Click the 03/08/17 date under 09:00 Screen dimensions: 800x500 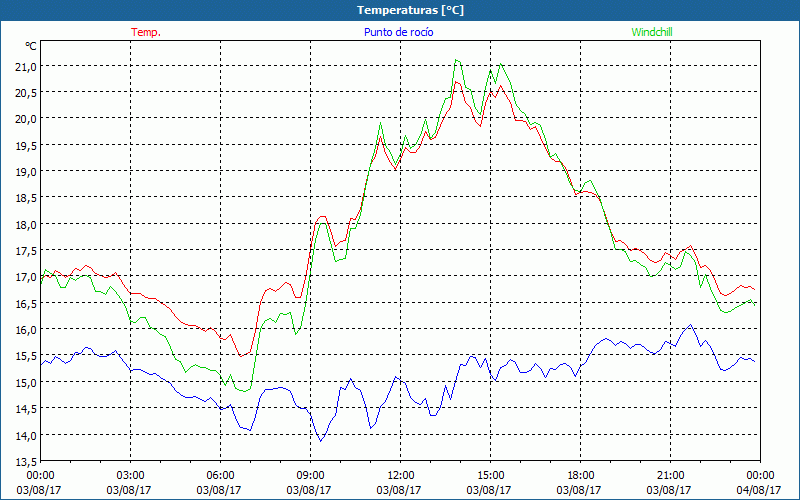click(x=309, y=490)
